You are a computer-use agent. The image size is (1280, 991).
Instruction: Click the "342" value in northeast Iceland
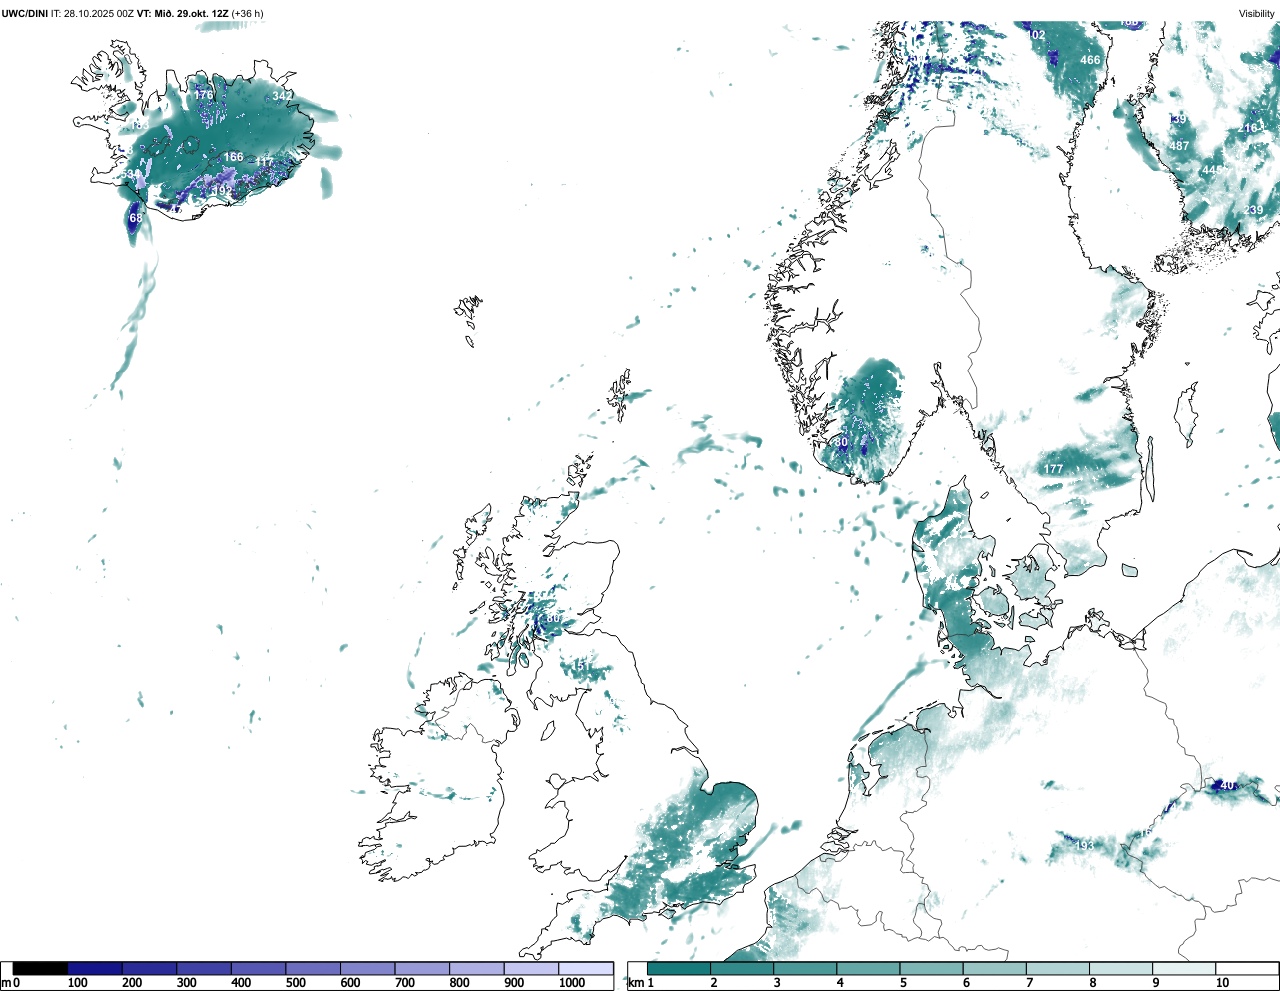click(283, 96)
